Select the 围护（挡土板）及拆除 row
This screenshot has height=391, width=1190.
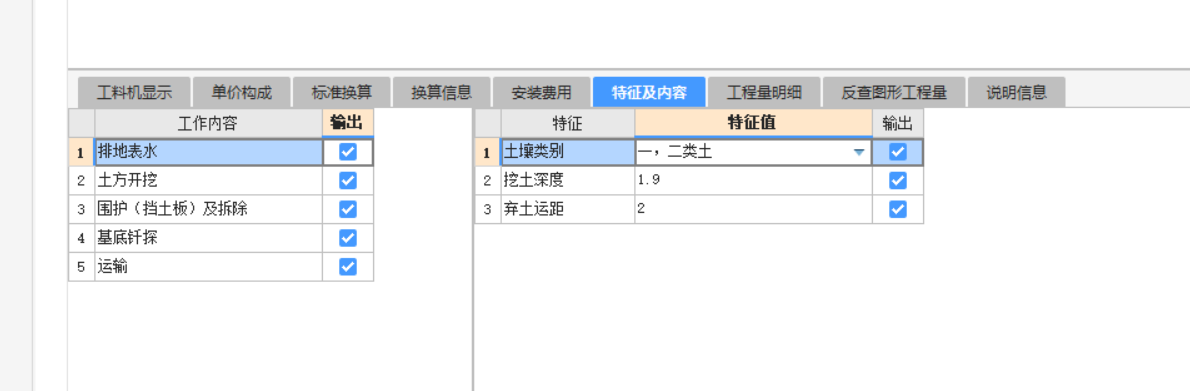(x=208, y=210)
